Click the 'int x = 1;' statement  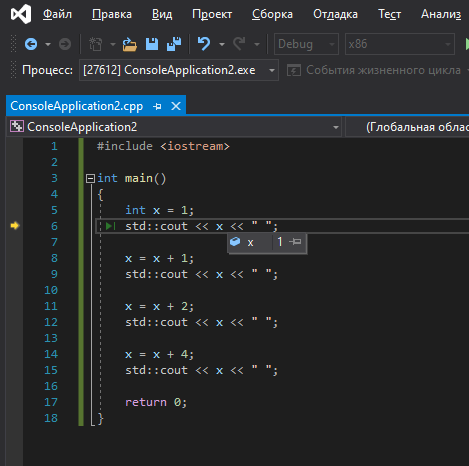[159, 210]
